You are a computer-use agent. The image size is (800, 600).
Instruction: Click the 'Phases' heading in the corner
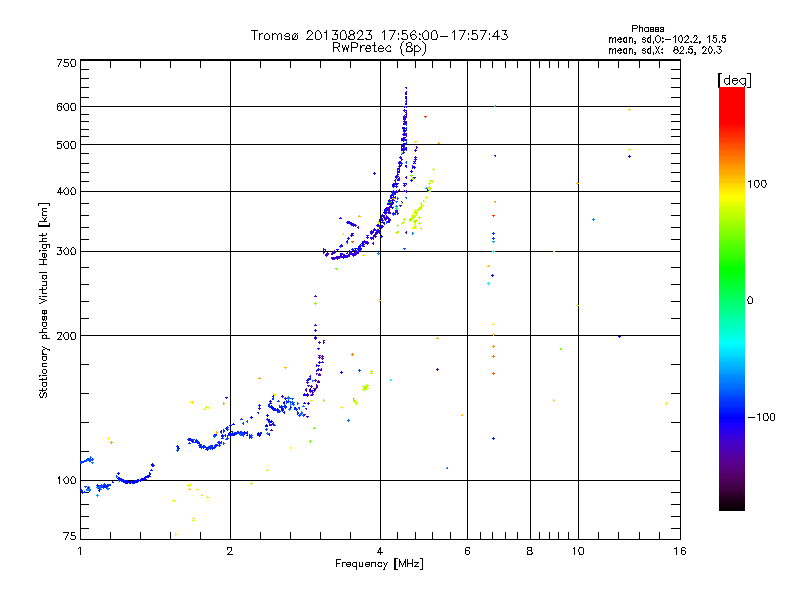click(x=647, y=29)
